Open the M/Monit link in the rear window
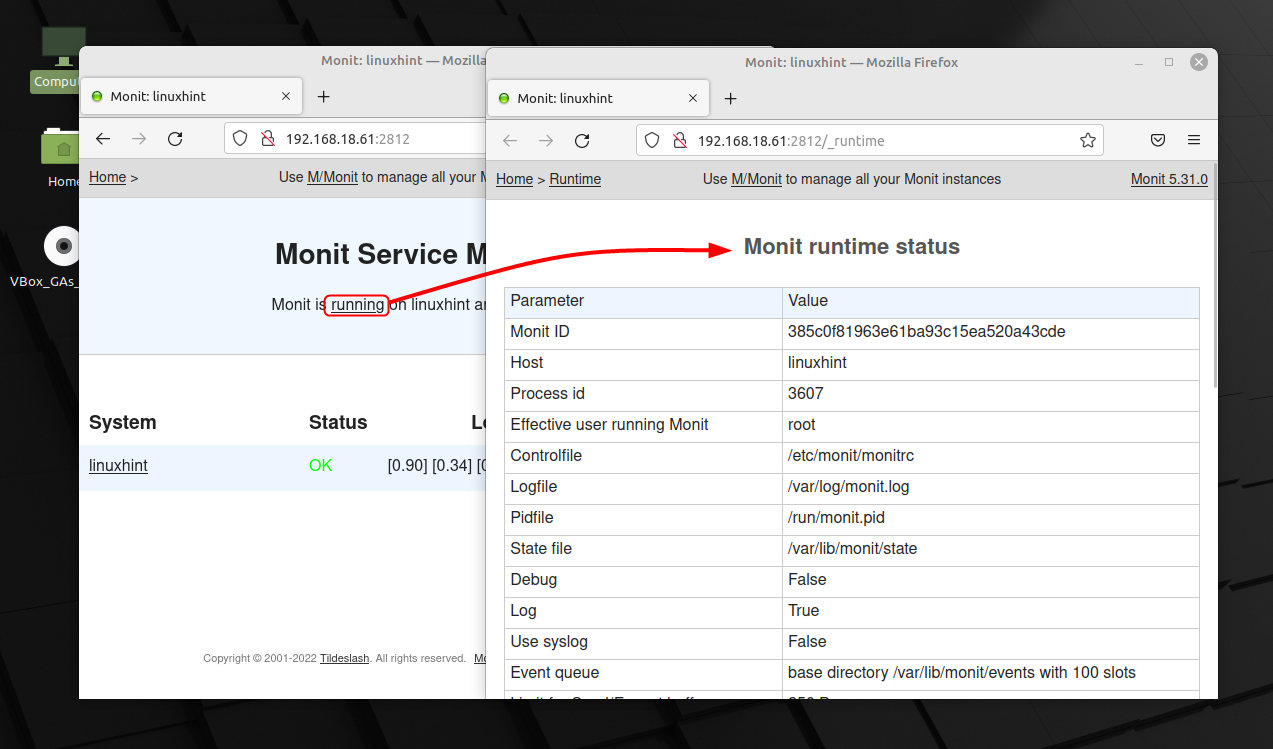This screenshot has width=1273, height=749. point(332,177)
